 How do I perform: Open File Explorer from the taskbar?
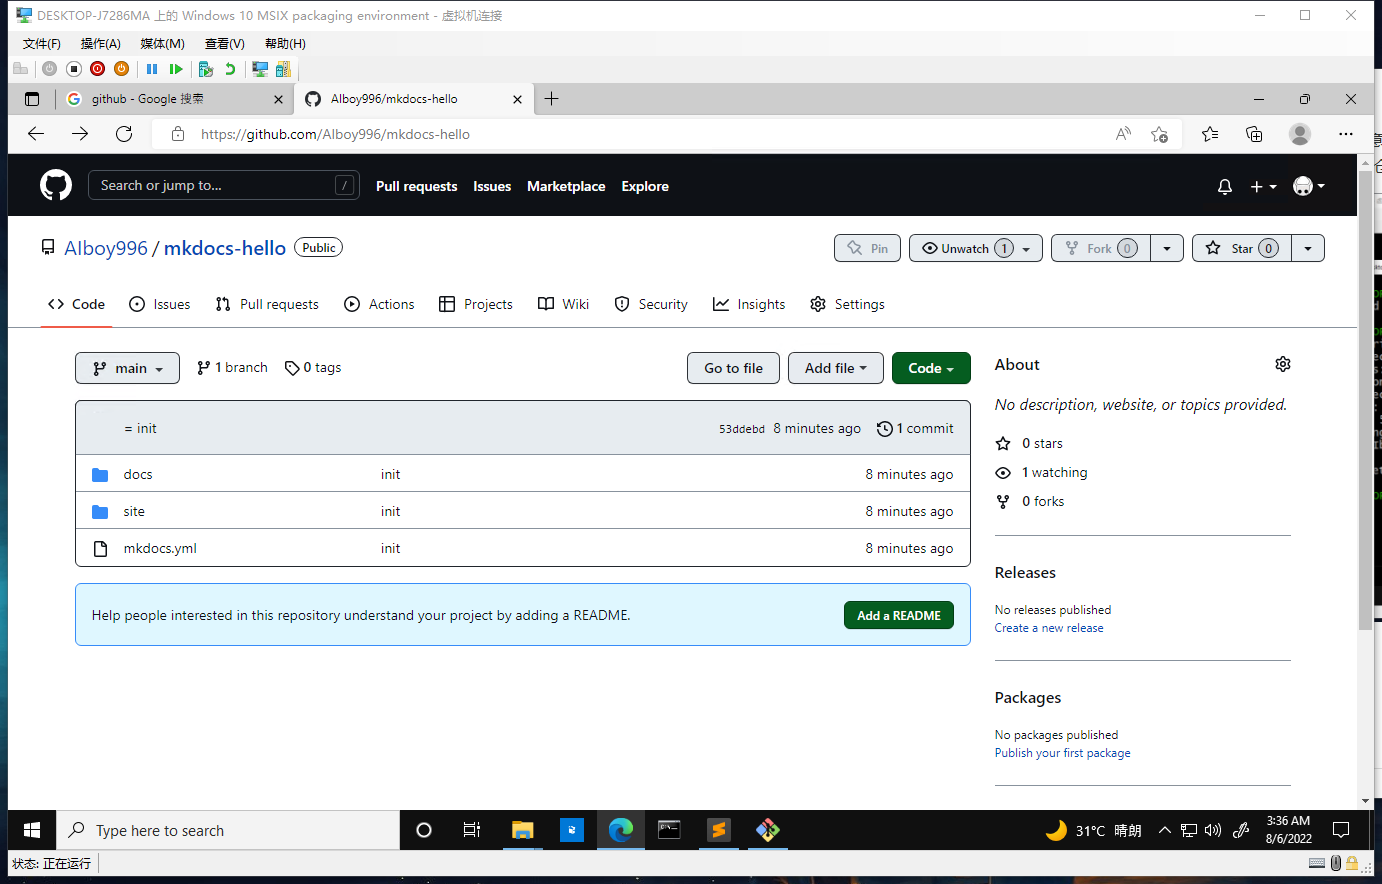[522, 830]
